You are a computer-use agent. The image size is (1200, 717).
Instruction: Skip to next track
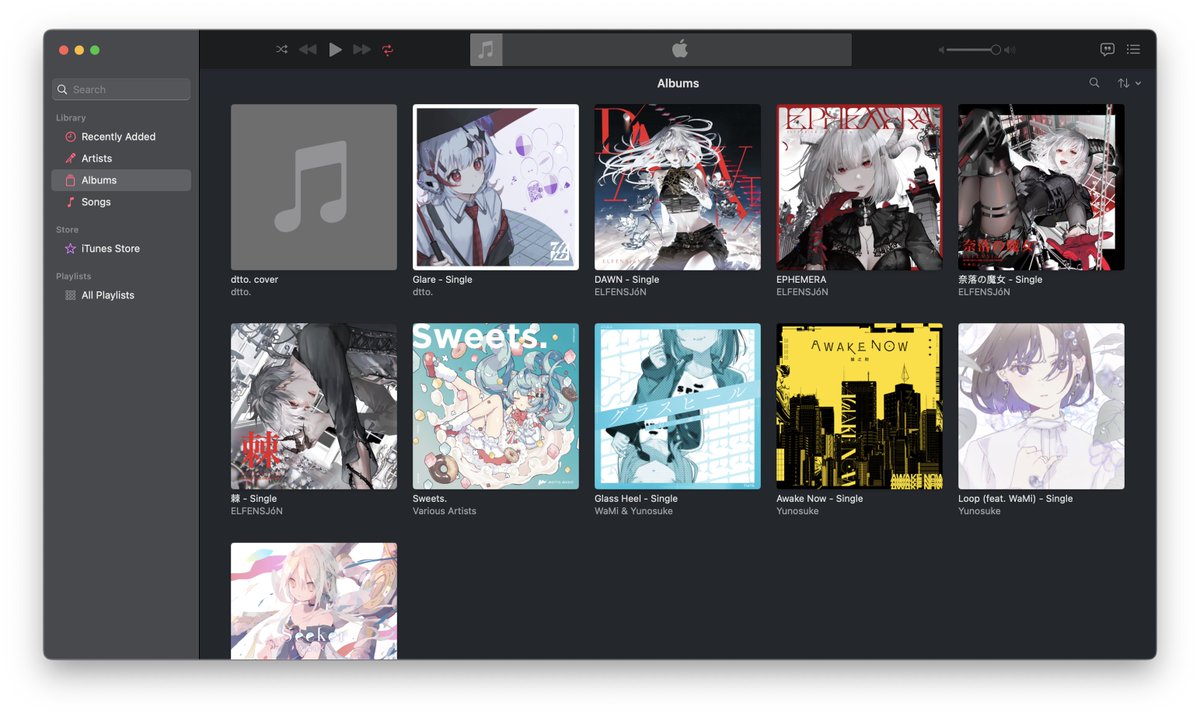(362, 49)
